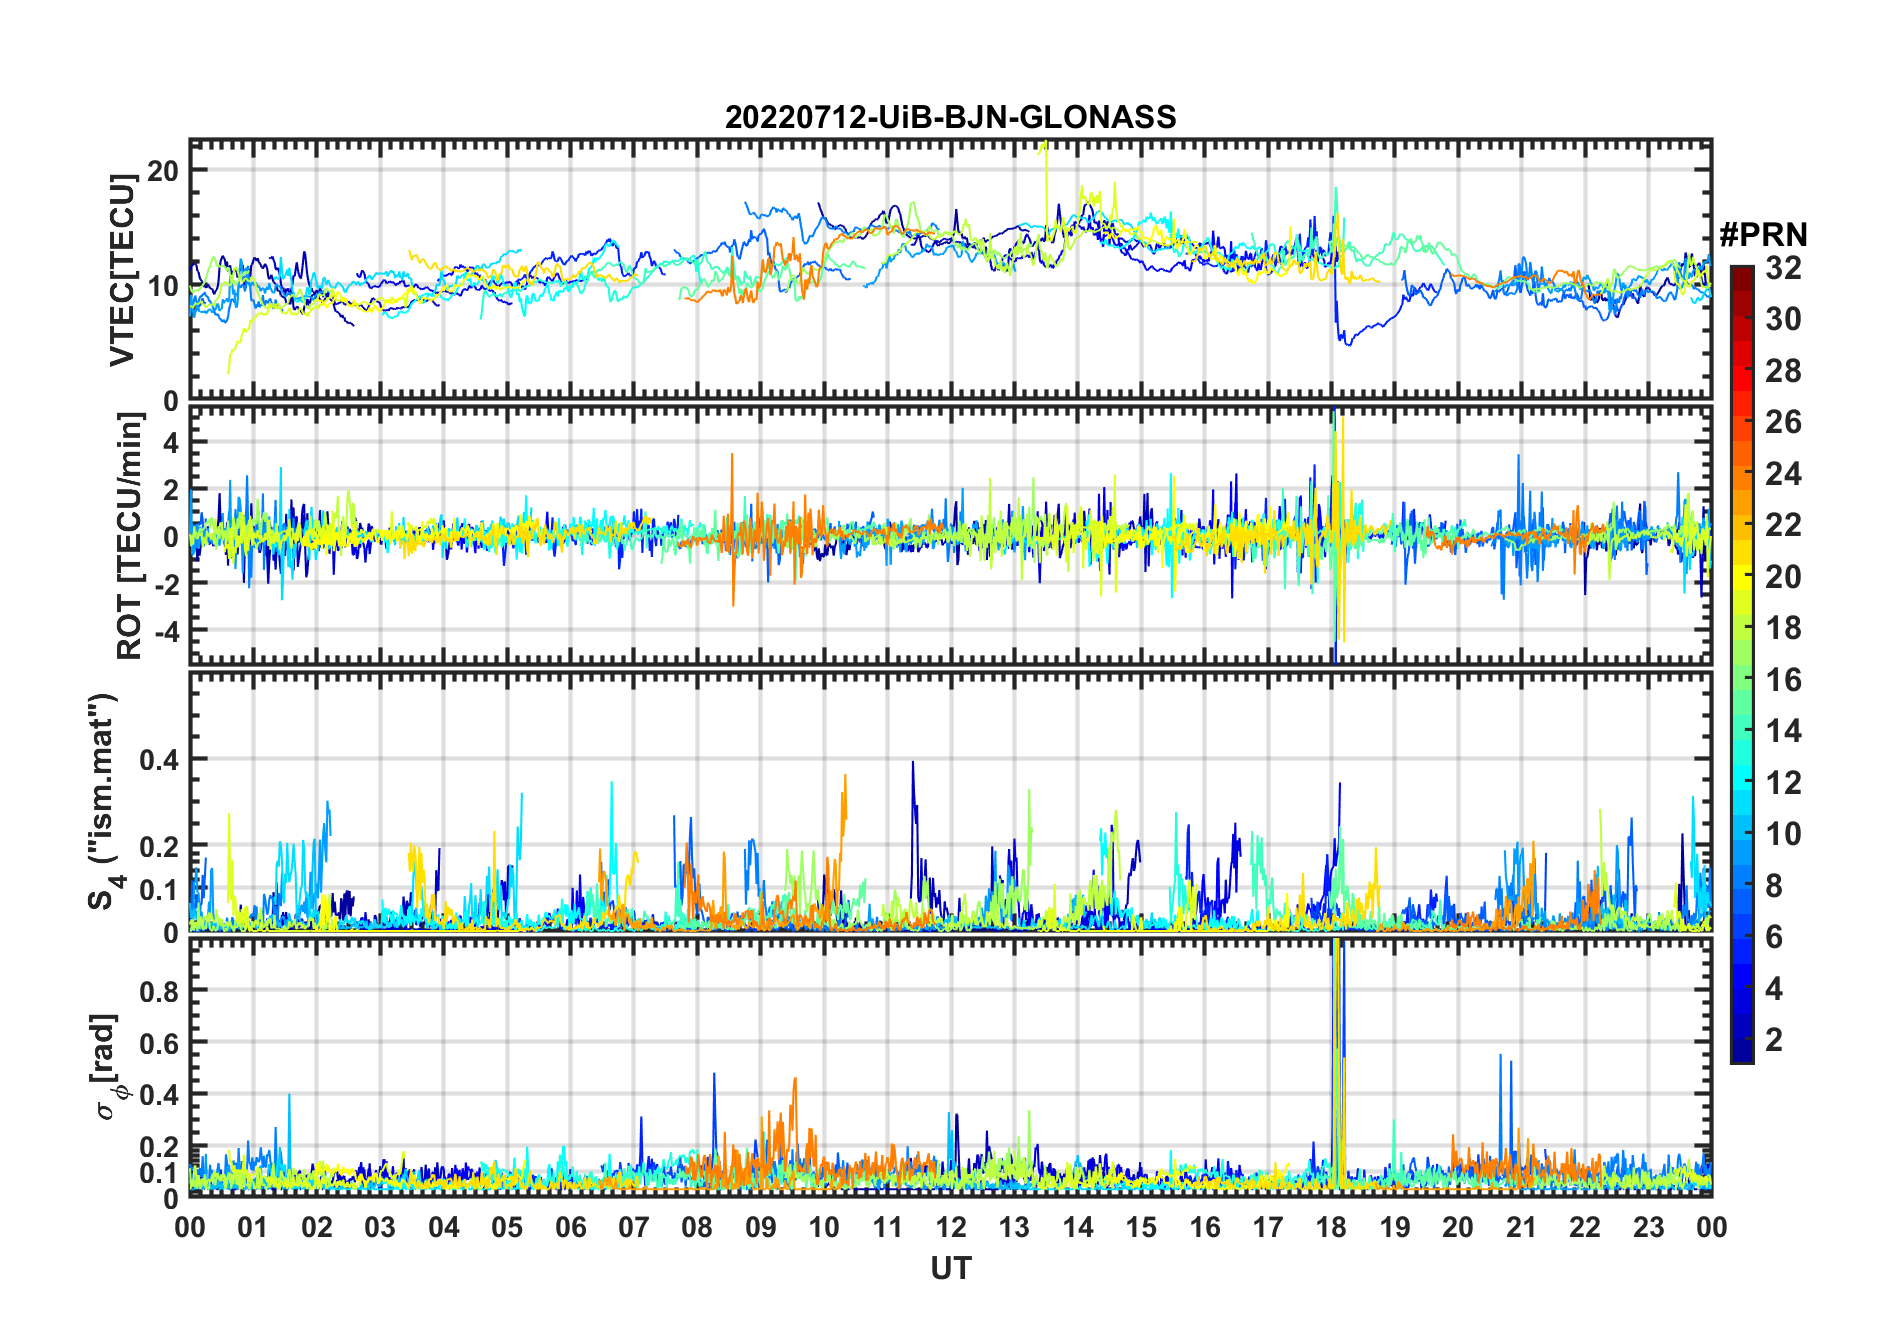Click colorbar tick label 2
Viewport: 1902px width, 1330px height.
(1774, 1040)
